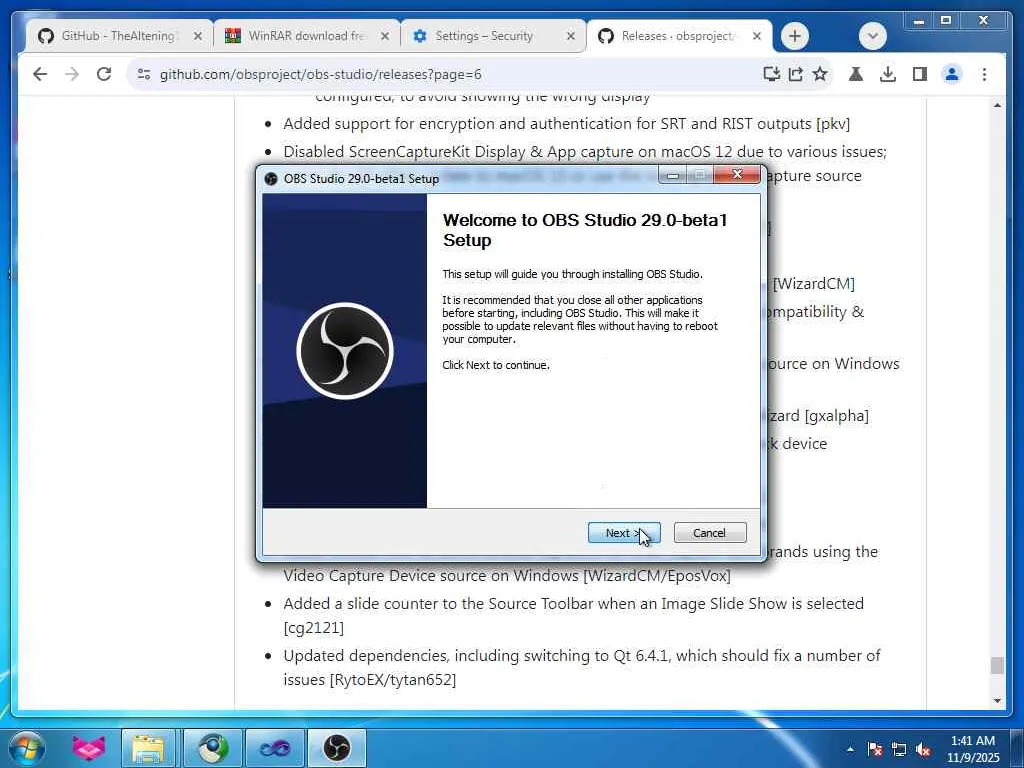This screenshot has width=1024, height=768.
Task: Open Windows Explorer from taskbar
Action: click(148, 748)
